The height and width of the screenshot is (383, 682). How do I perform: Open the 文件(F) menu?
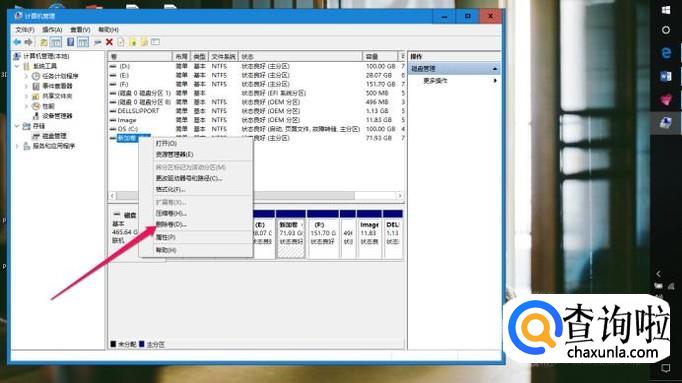point(25,30)
